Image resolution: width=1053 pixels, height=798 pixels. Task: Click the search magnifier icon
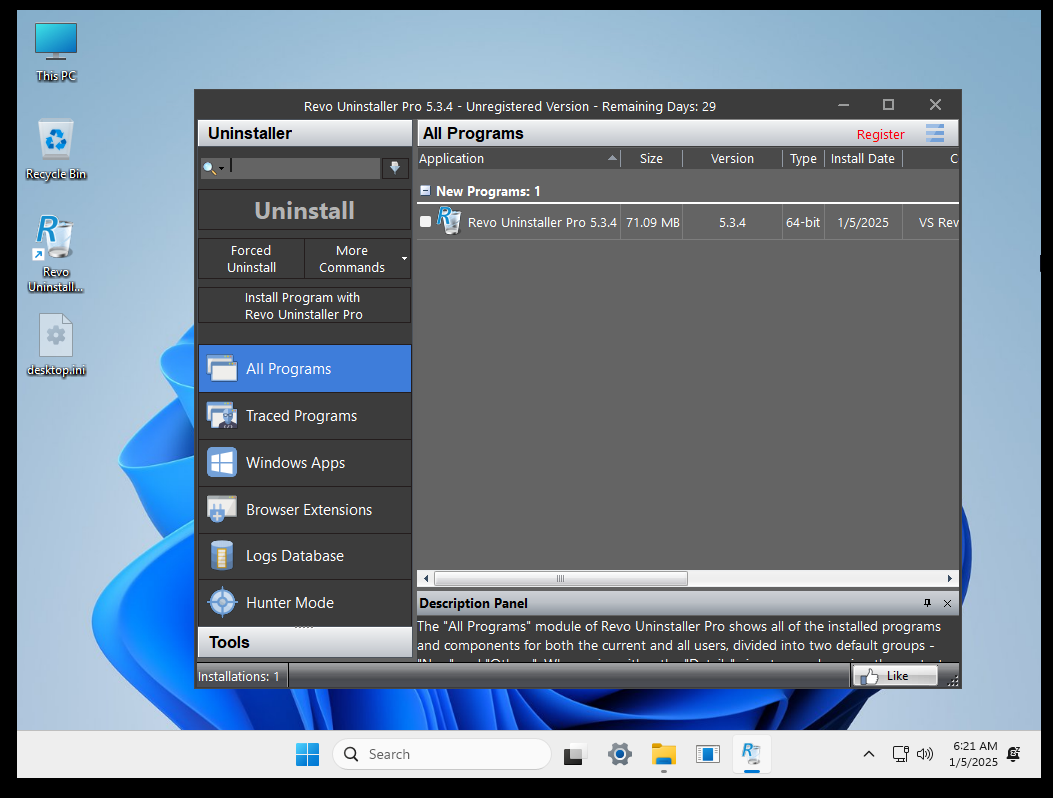click(210, 168)
